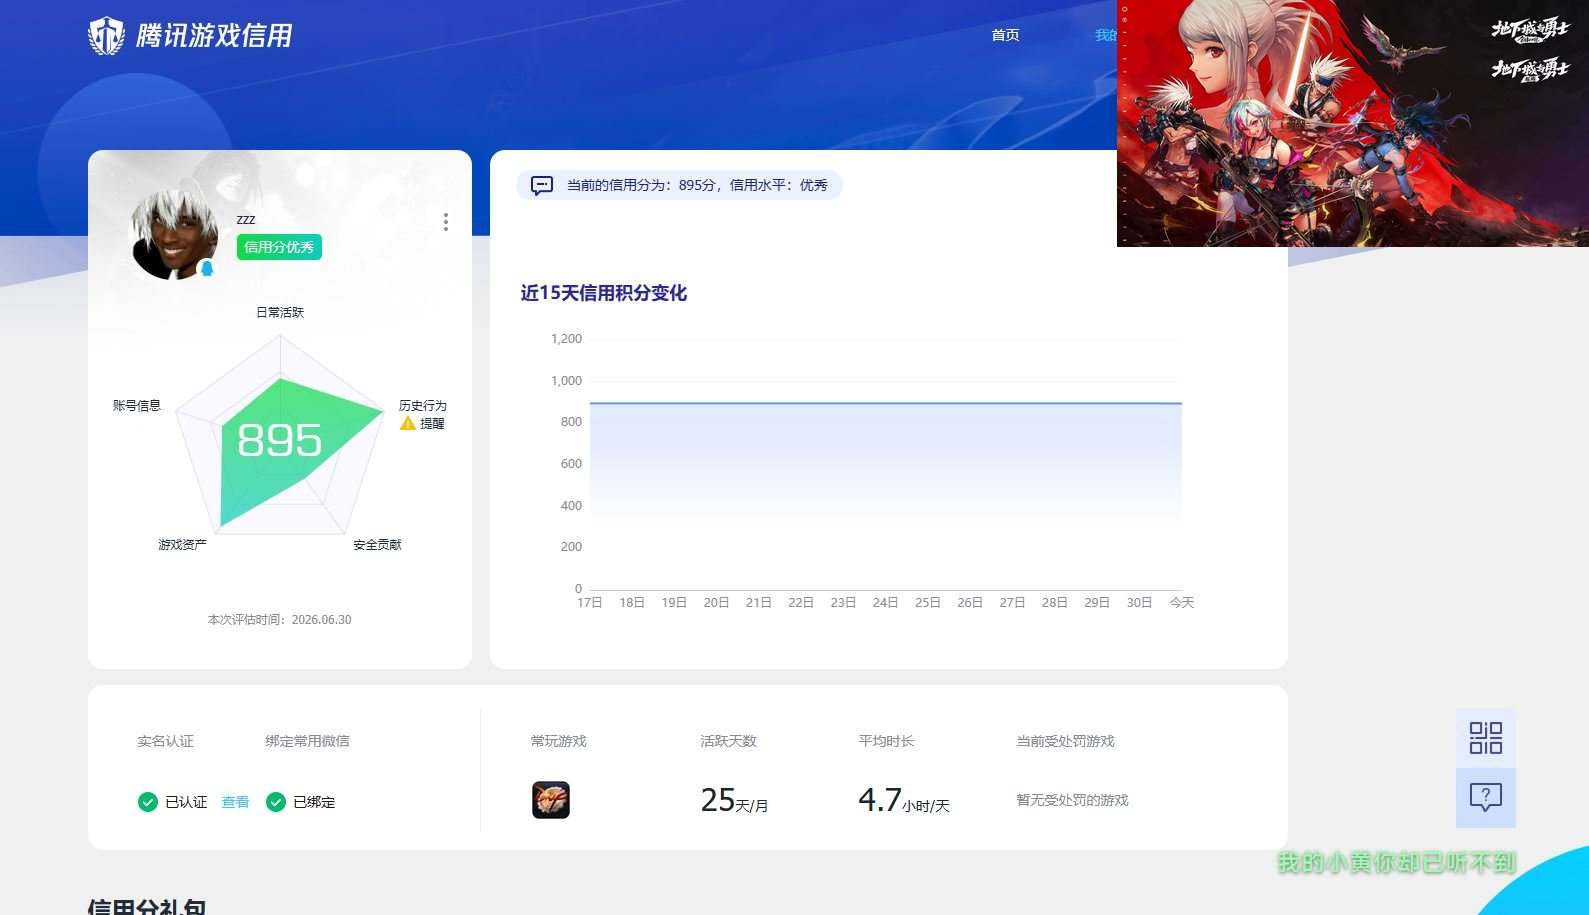
Task: Click the 历史行为 radar label
Action: pyautogui.click(x=422, y=405)
